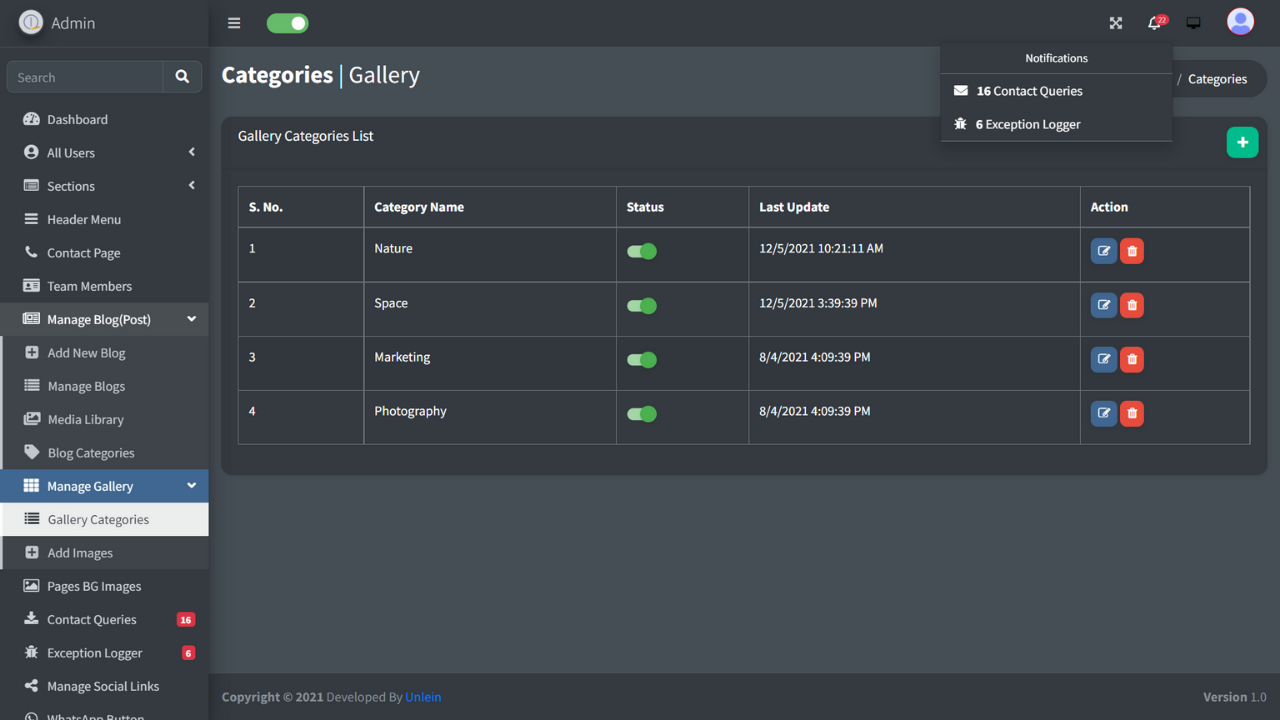This screenshot has width=1280, height=720.
Task: Open the notifications bell icon
Action: pos(1153,23)
